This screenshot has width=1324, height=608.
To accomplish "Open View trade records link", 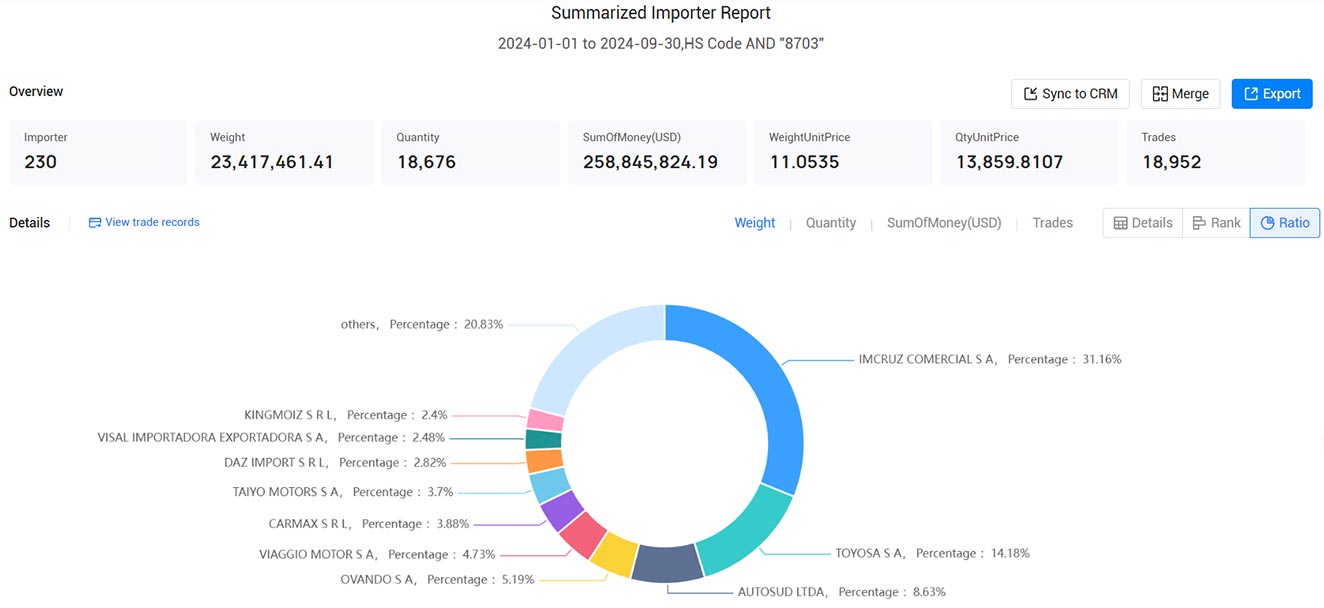I will (x=144, y=222).
